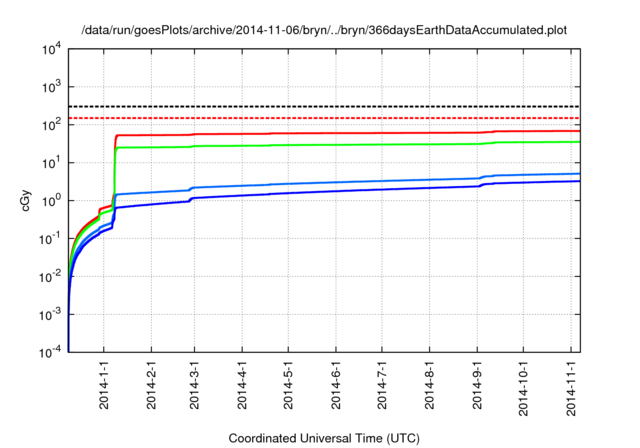The height and width of the screenshot is (448, 640).
Task: Click the 10^1 y-axis tick label
Action: pos(52,162)
